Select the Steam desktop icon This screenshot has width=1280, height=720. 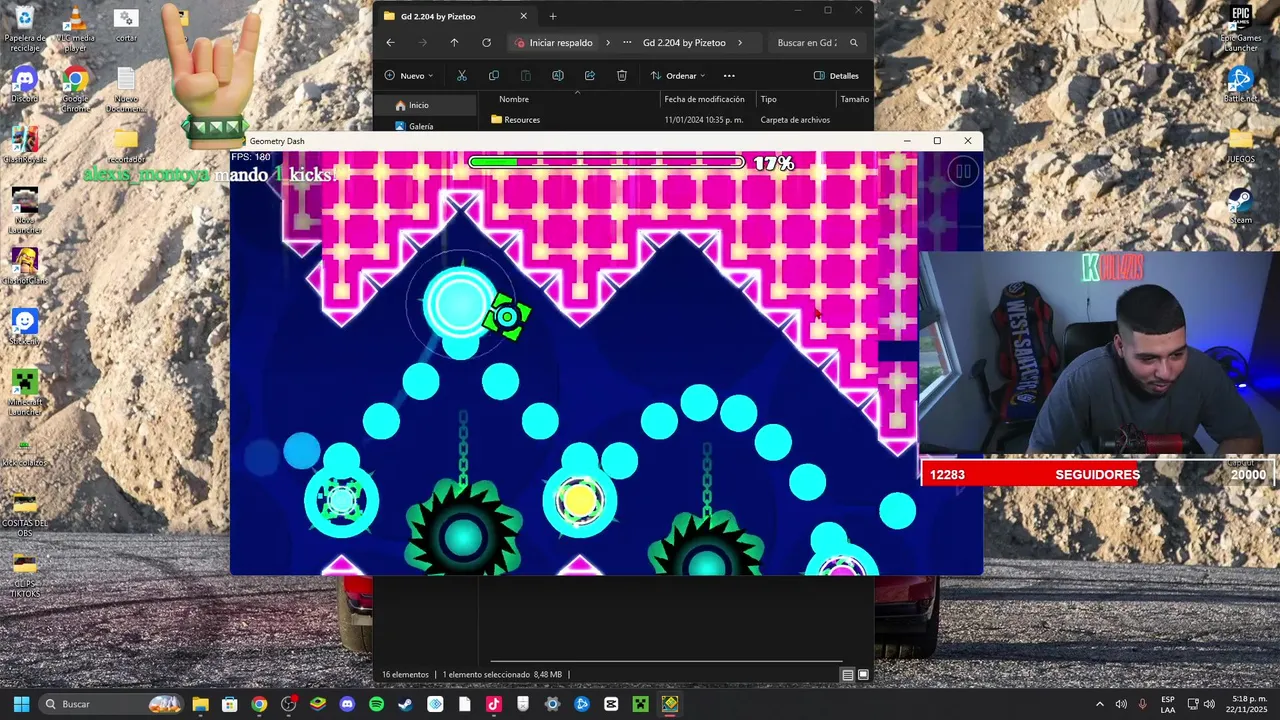point(1241,206)
